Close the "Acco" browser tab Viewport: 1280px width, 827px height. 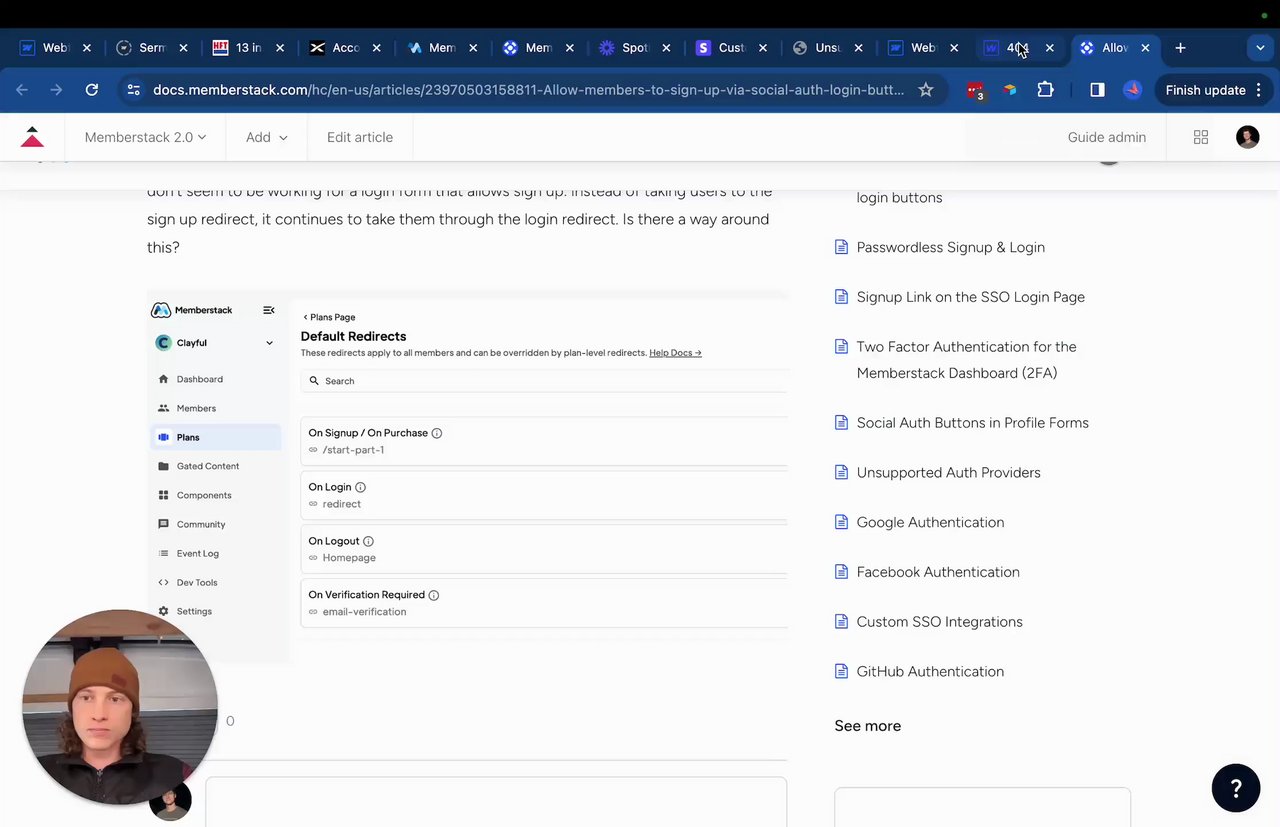[x=377, y=48]
